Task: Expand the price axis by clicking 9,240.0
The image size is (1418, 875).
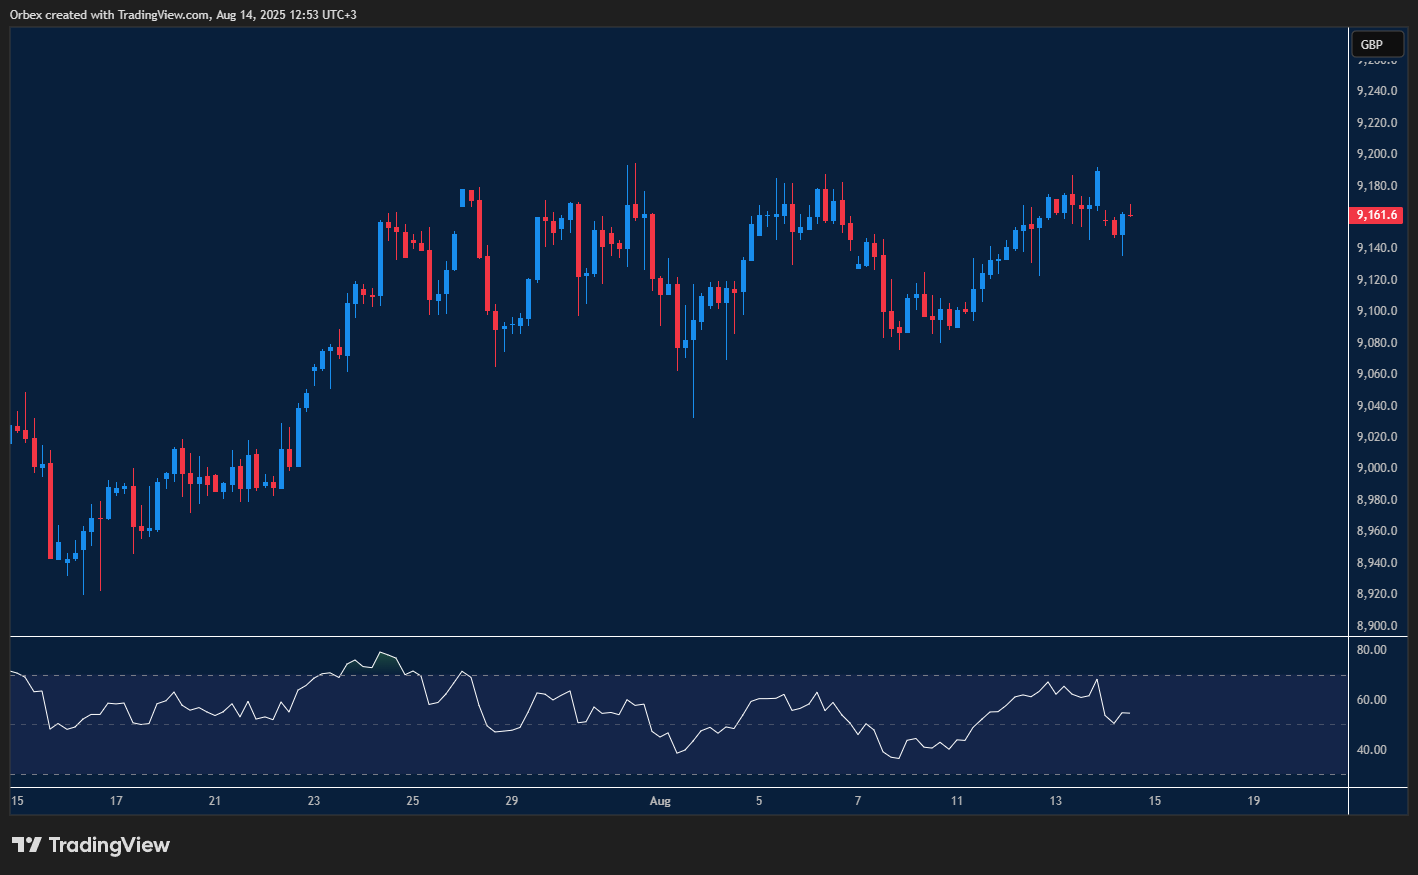Action: (1377, 90)
